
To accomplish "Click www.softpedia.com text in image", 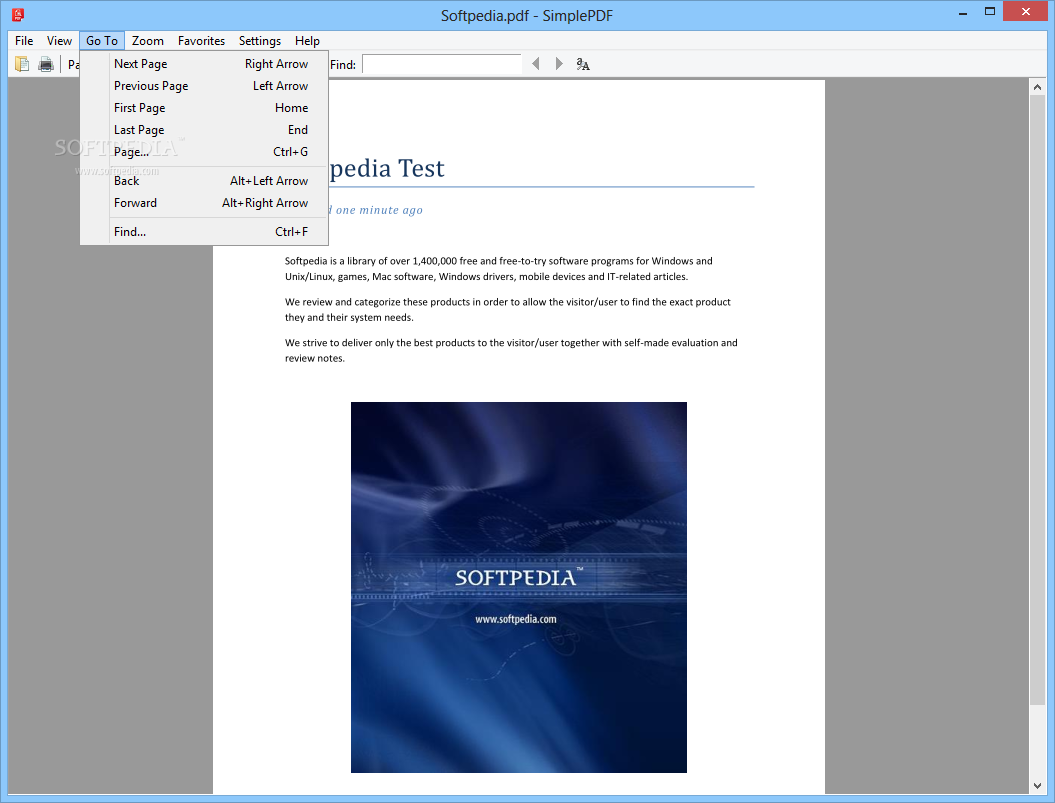I will 515,619.
